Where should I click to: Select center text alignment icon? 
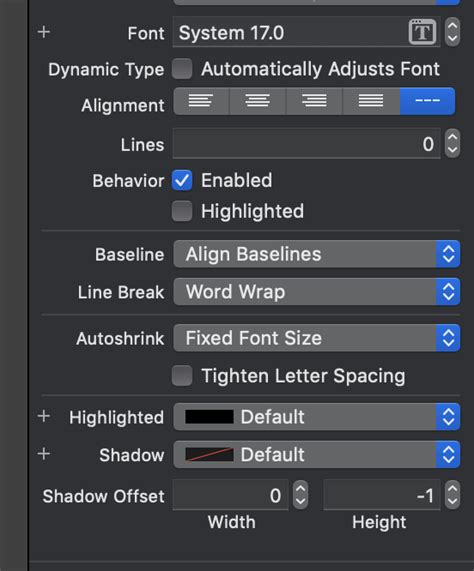point(258,101)
